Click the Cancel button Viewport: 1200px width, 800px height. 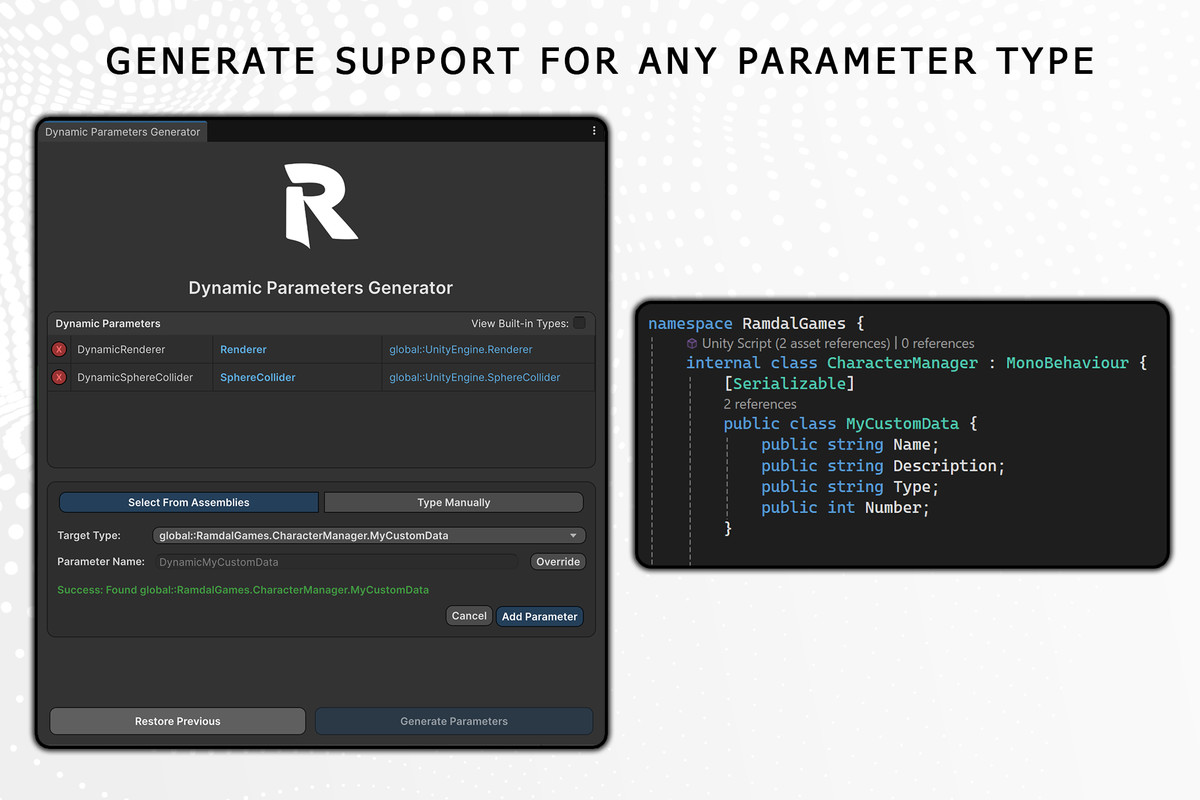coord(469,616)
